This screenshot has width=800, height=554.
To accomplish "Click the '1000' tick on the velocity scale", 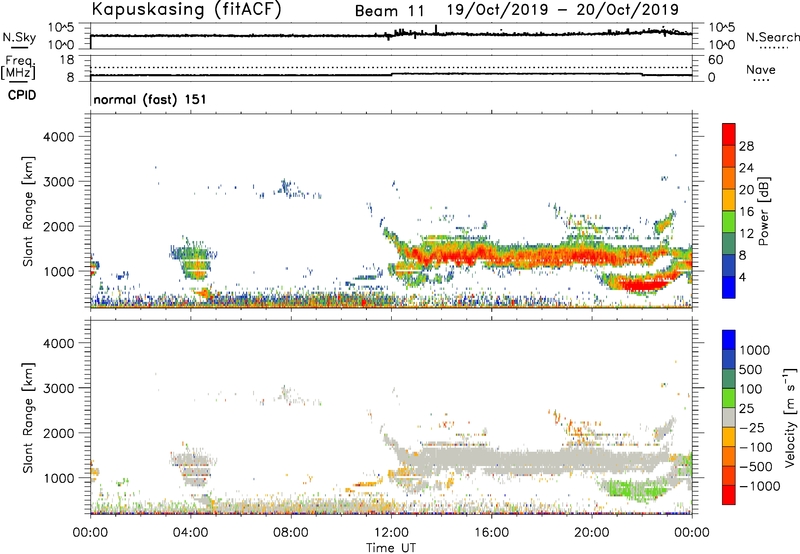I will coord(755,350).
